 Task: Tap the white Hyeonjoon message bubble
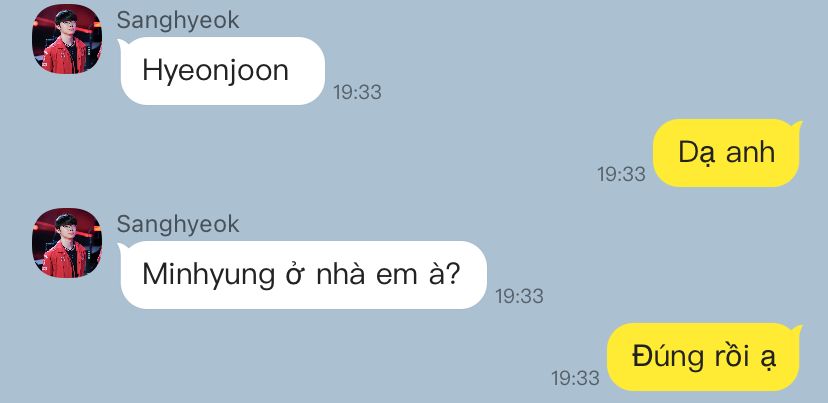pos(222,71)
